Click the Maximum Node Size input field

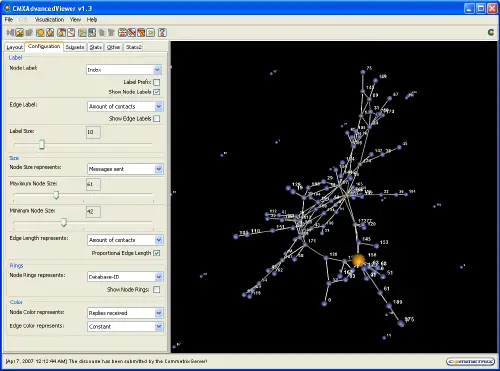pyautogui.click(x=93, y=184)
